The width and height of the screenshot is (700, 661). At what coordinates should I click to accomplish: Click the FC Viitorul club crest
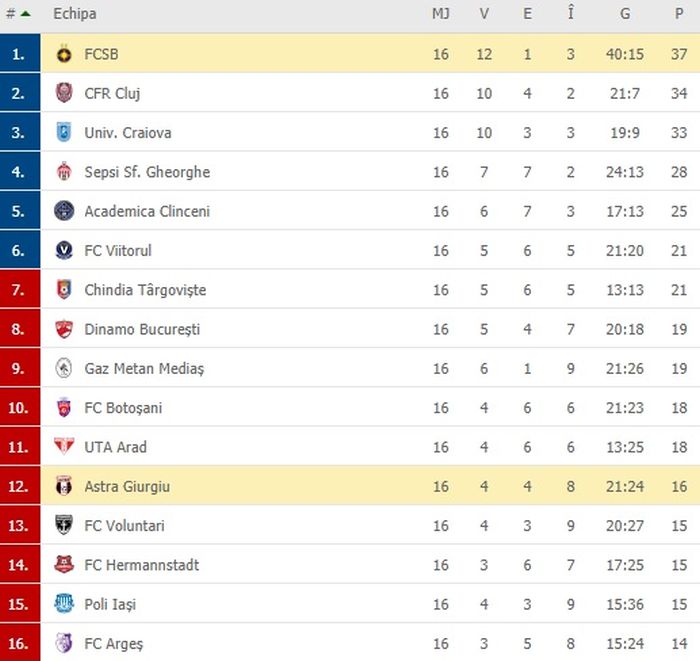64,250
